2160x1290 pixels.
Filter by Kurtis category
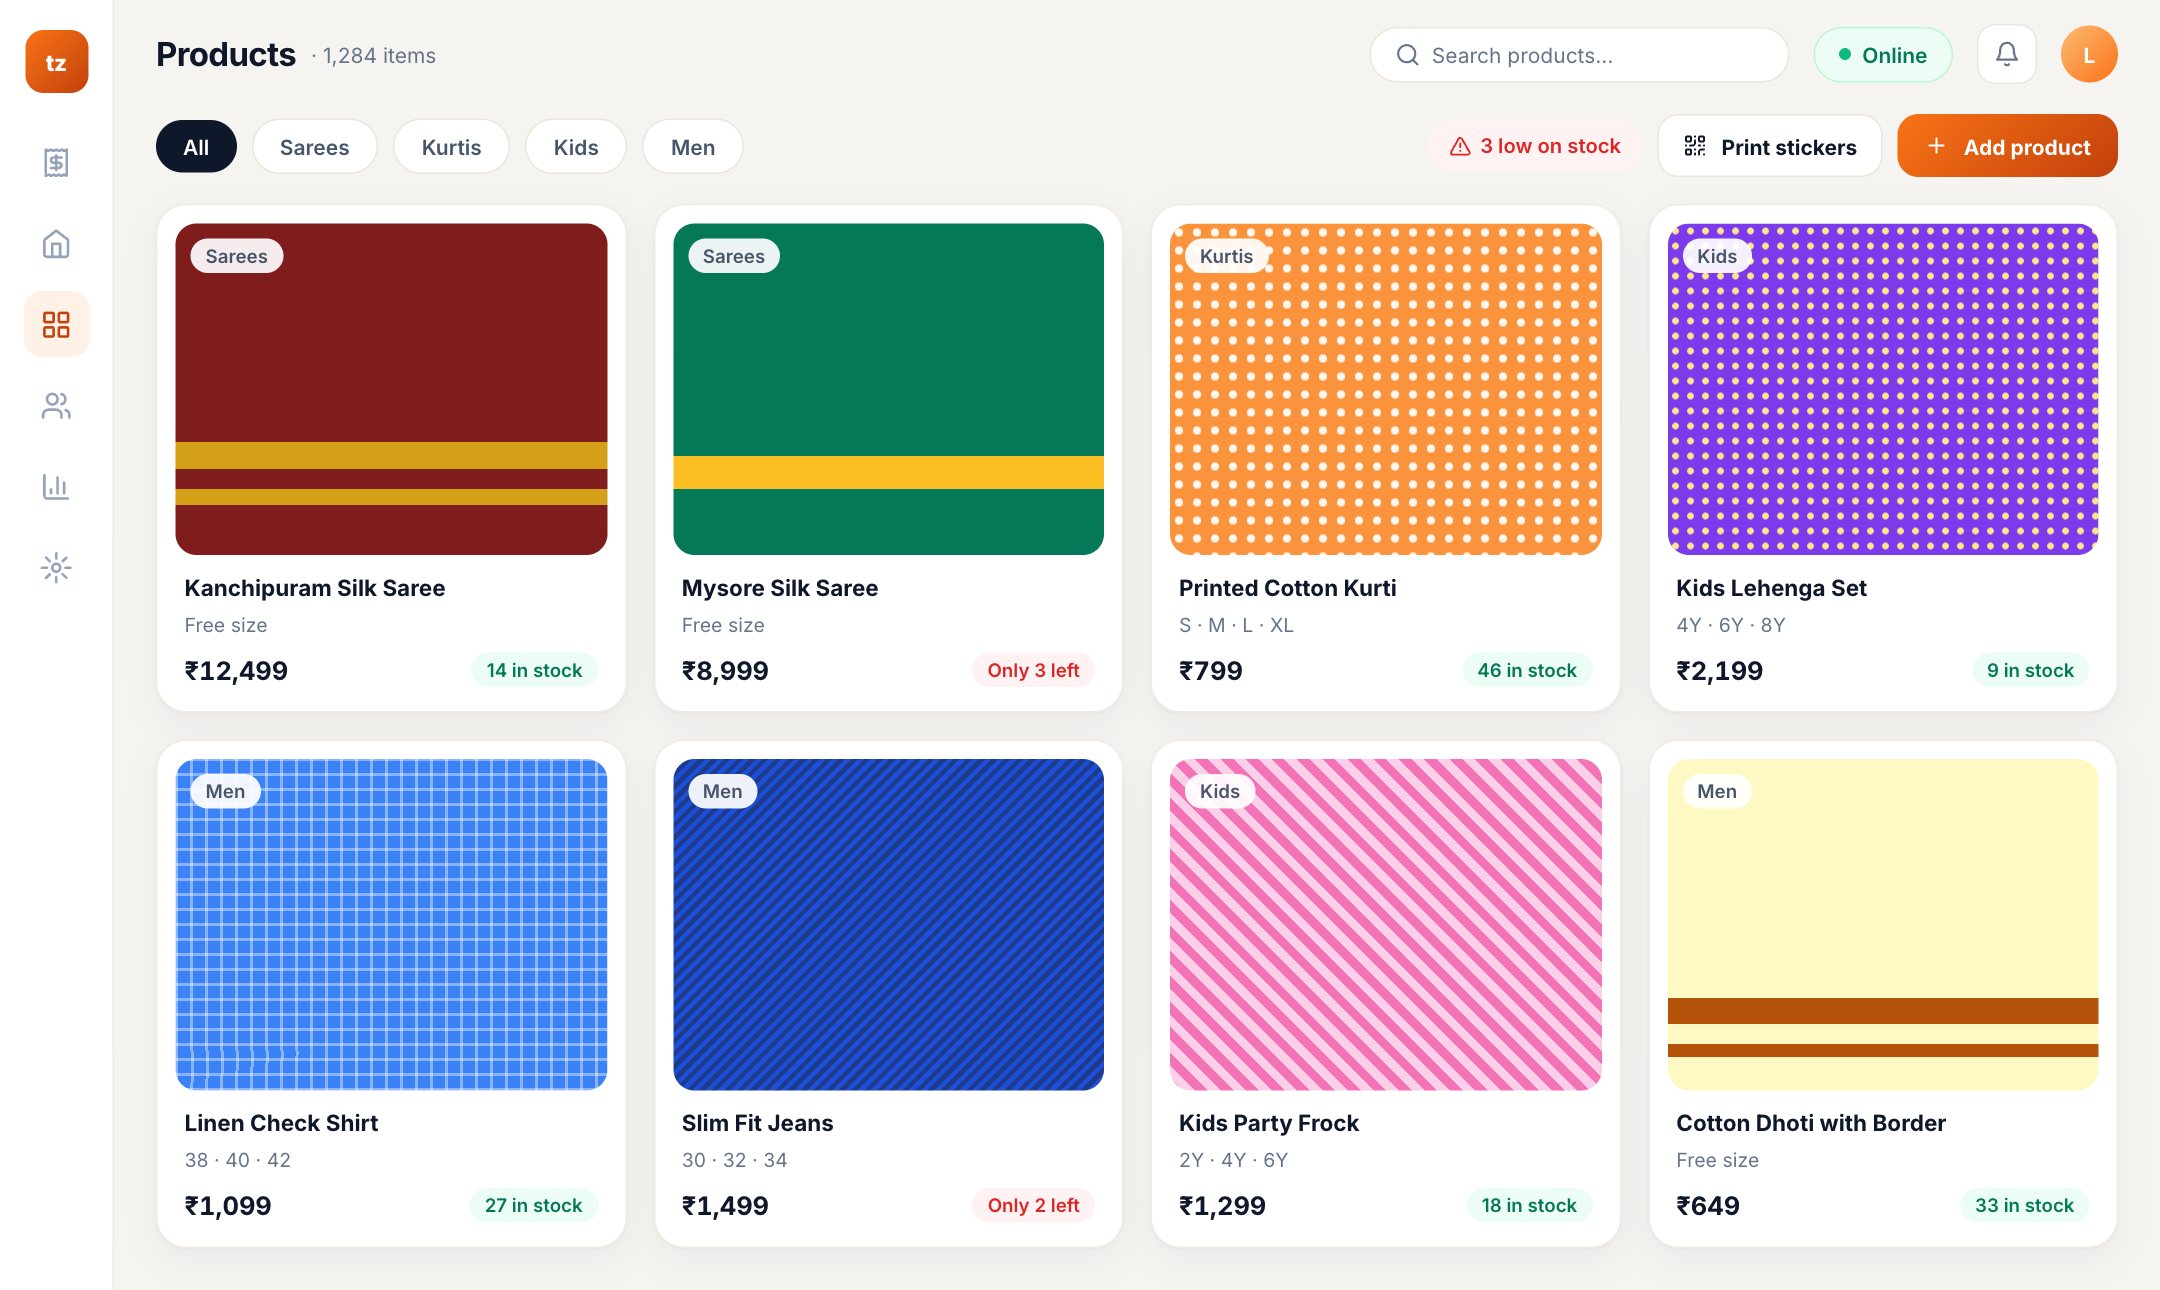[x=451, y=147]
